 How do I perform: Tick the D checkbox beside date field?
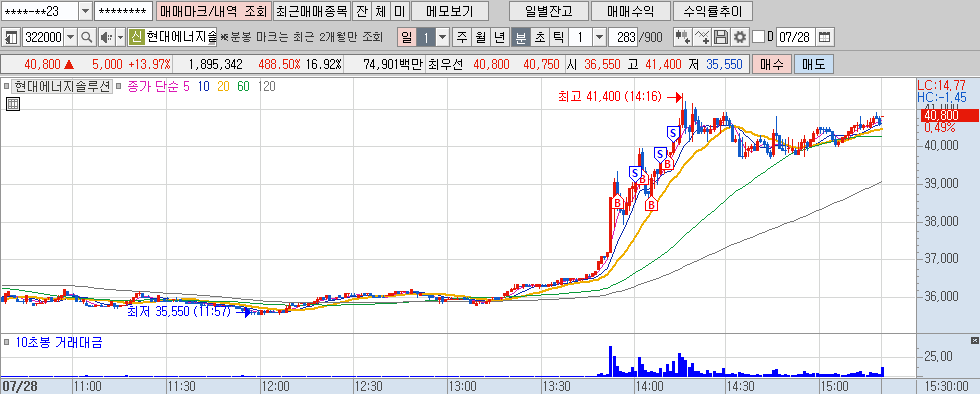coord(758,38)
